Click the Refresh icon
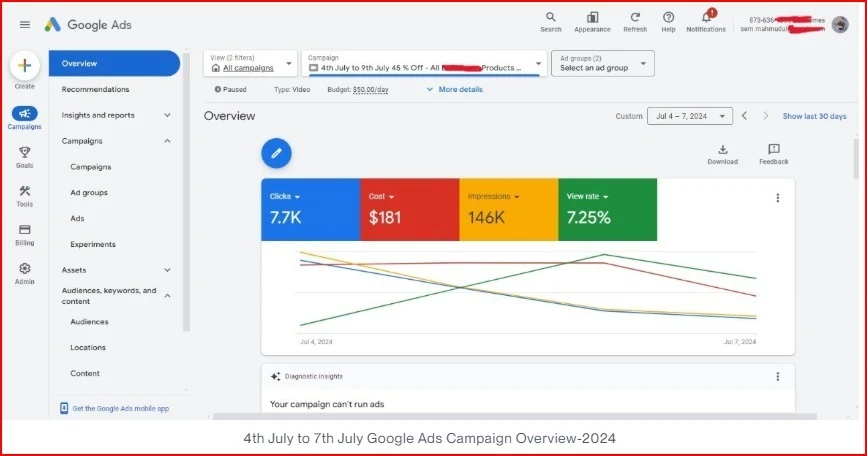 click(635, 17)
